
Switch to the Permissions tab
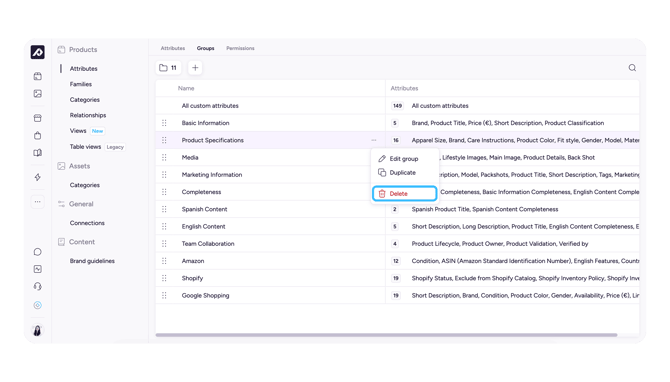click(240, 48)
